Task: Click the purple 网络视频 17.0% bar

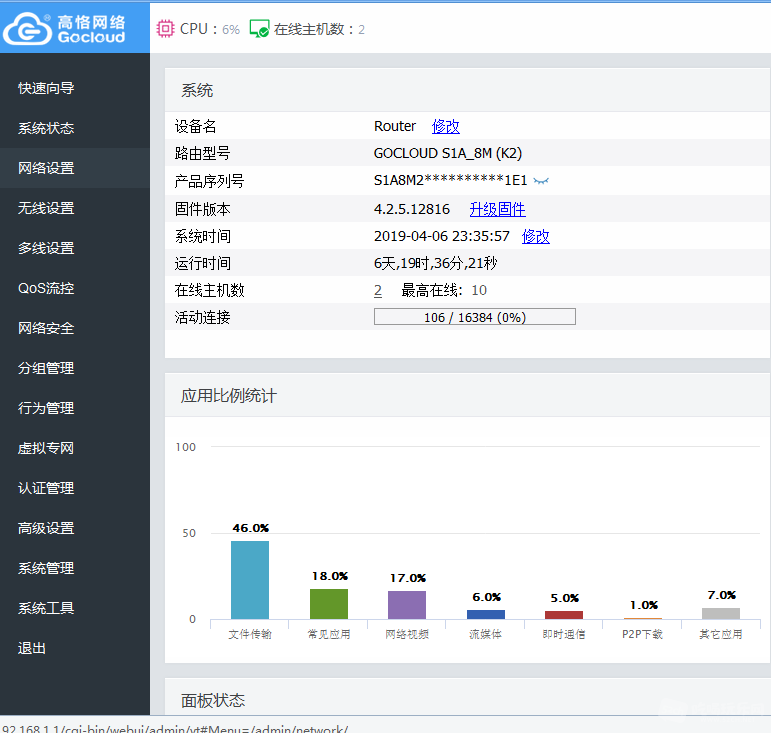Action: point(407,605)
